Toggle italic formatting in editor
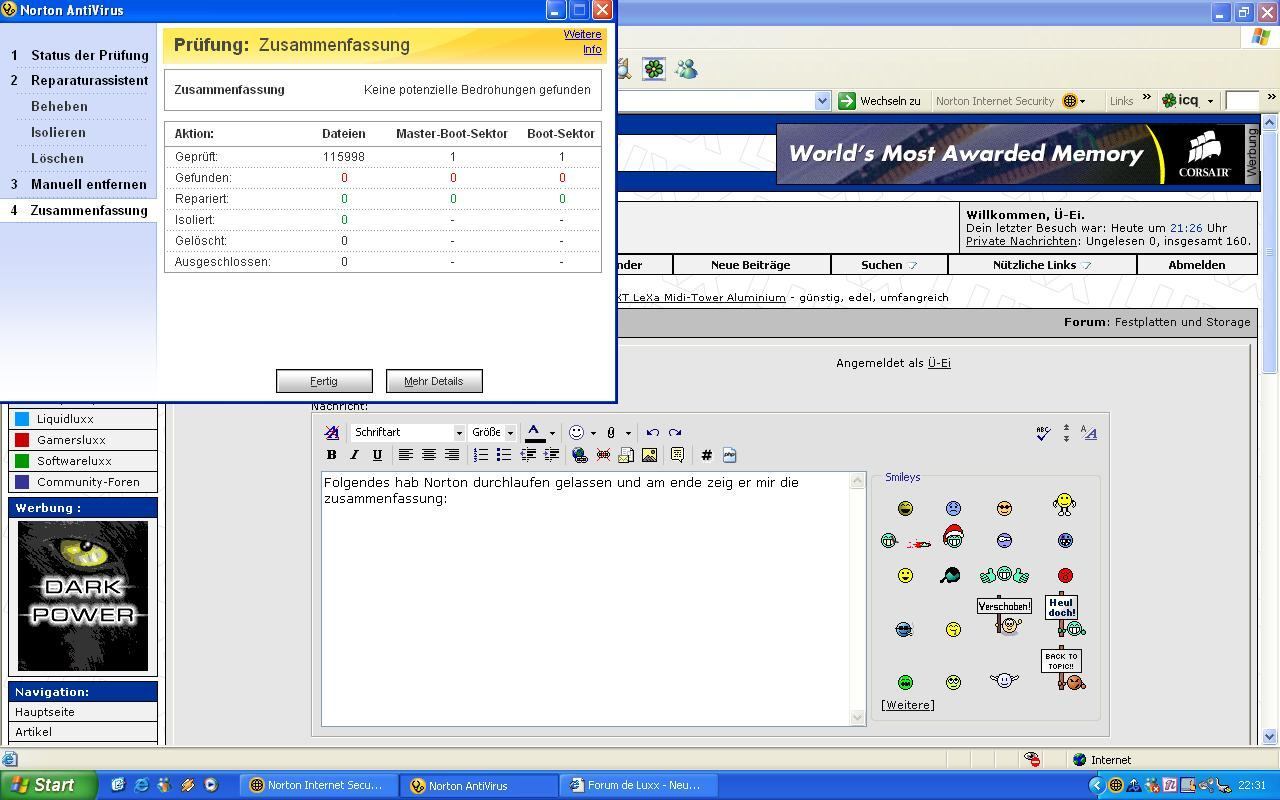This screenshot has height=800, width=1280. (x=354, y=455)
